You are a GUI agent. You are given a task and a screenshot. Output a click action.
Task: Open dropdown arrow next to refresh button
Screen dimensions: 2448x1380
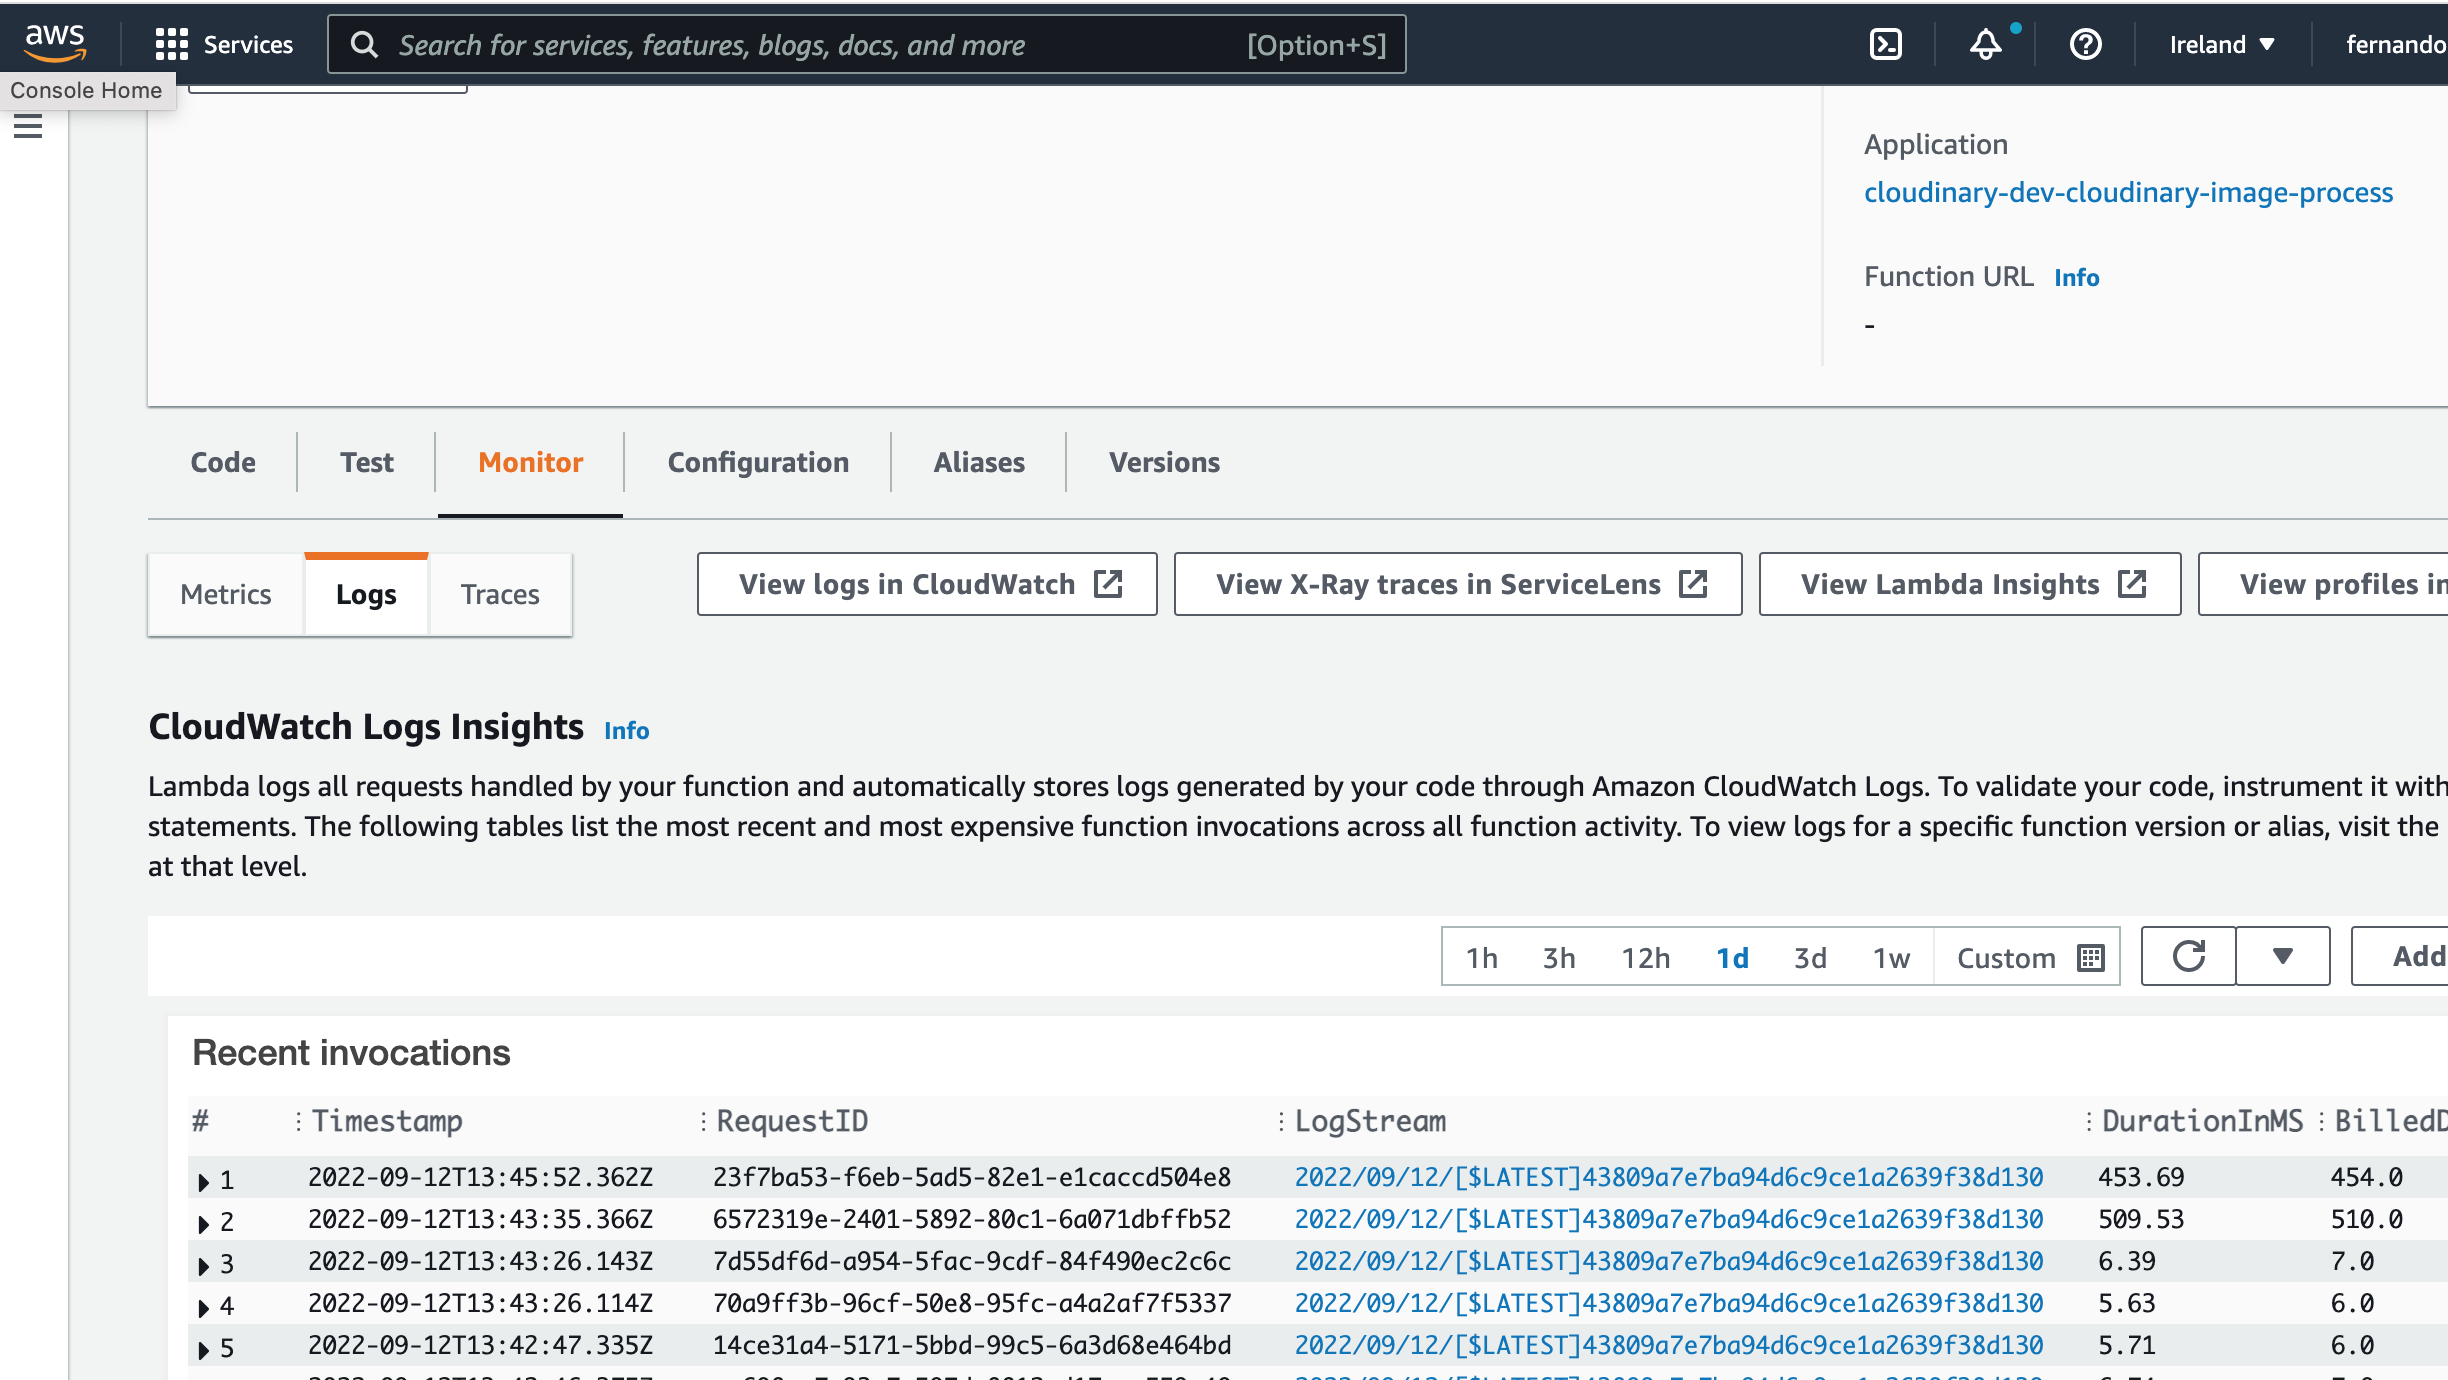pyautogui.click(x=2282, y=957)
